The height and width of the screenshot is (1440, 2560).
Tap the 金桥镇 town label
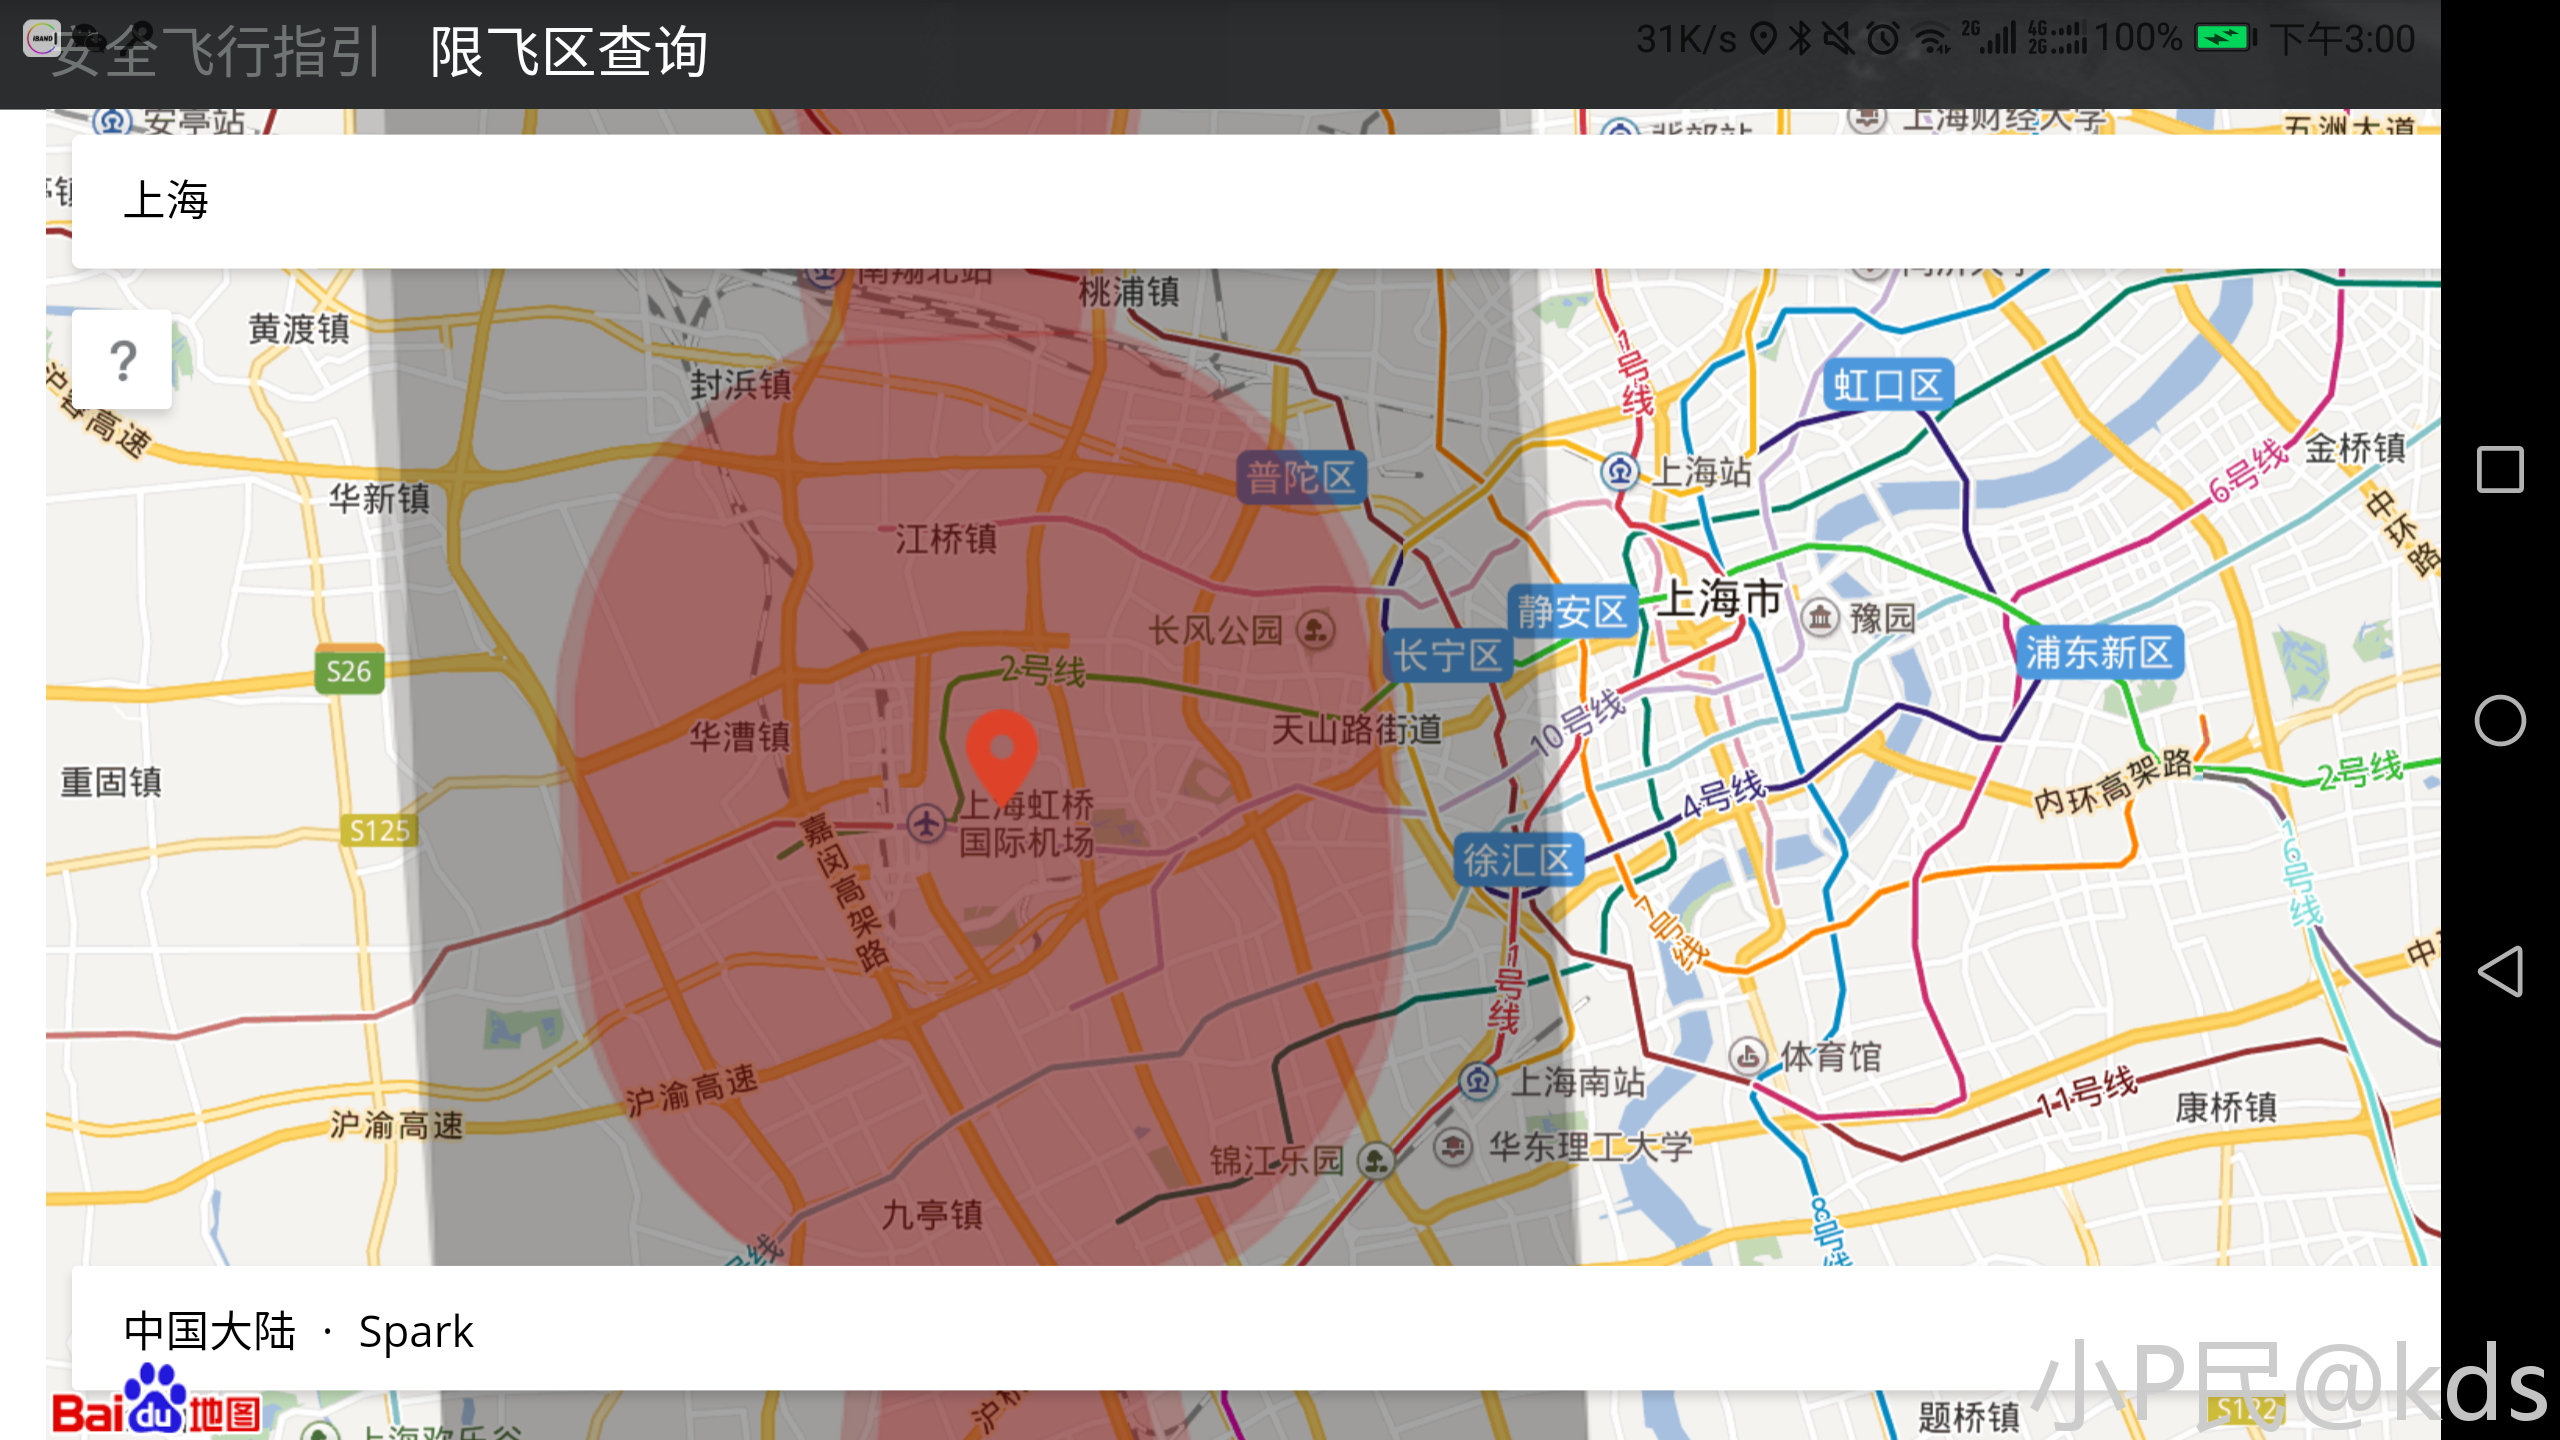pyautogui.click(x=2356, y=448)
